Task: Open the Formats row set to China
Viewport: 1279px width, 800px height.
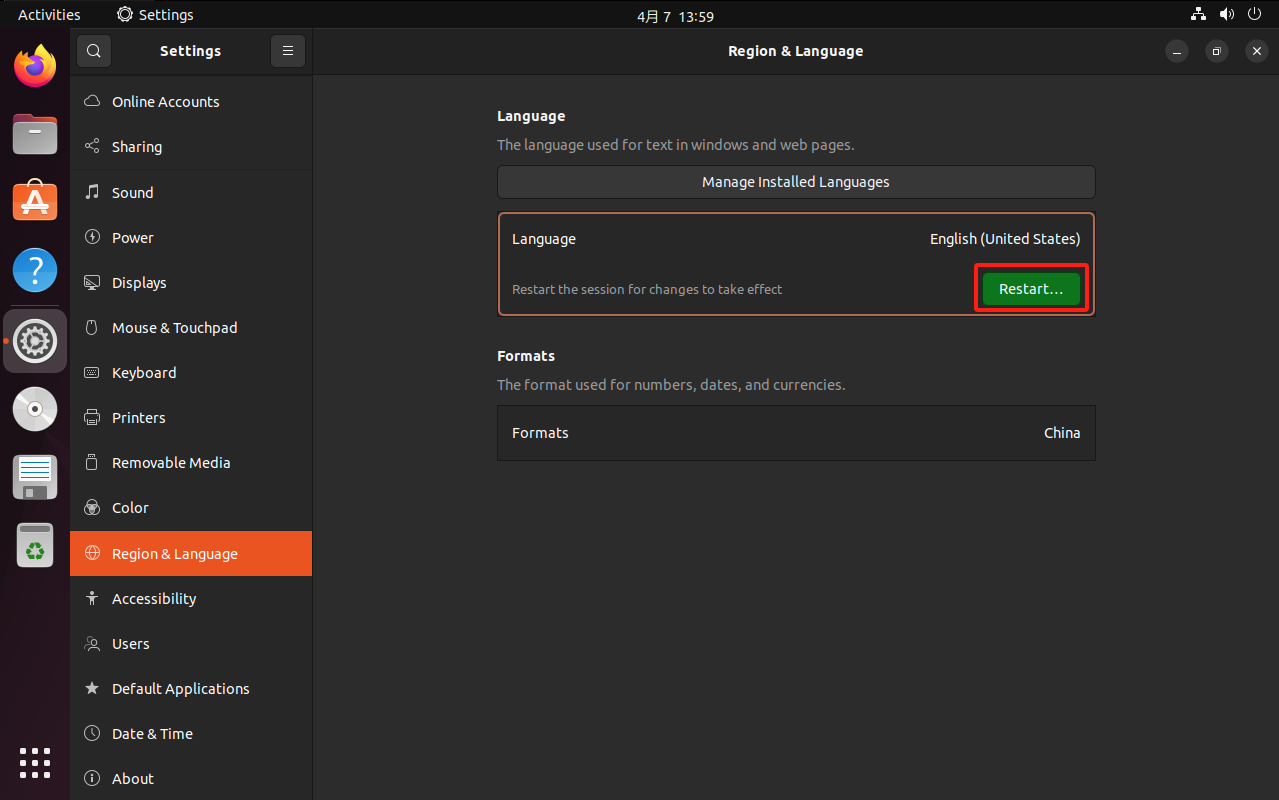Action: 796,433
